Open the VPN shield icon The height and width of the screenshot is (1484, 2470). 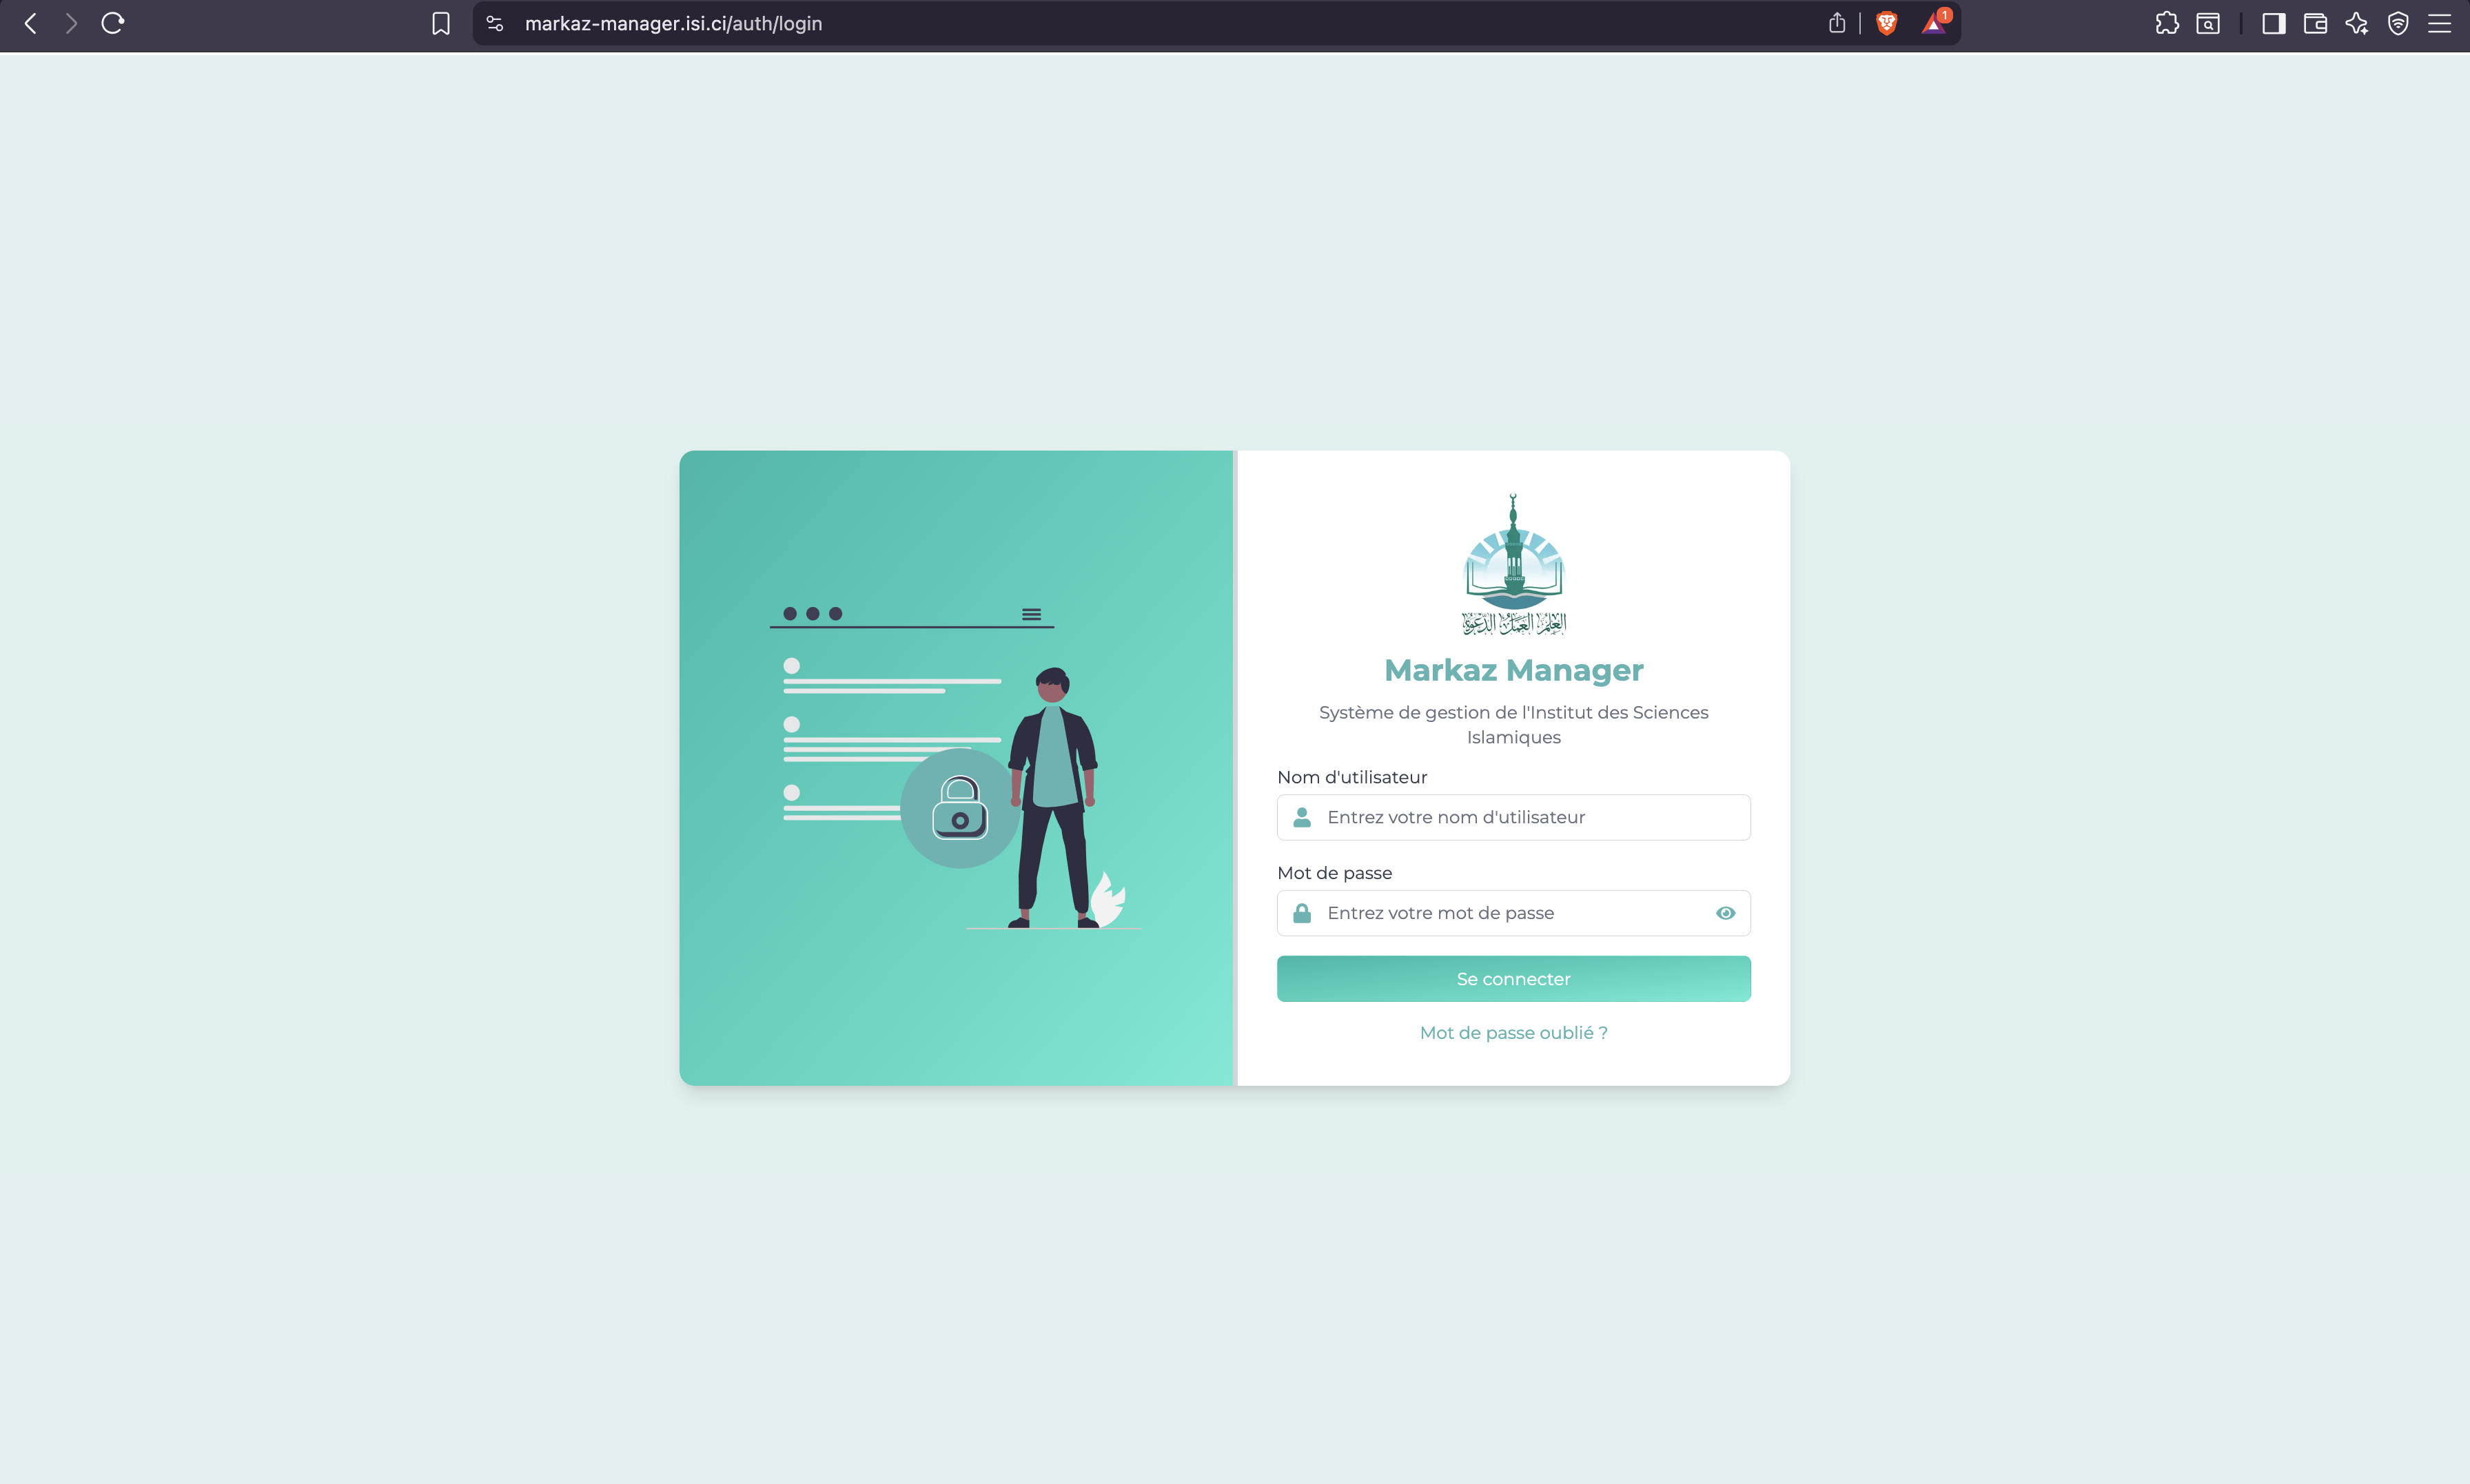coord(2397,23)
